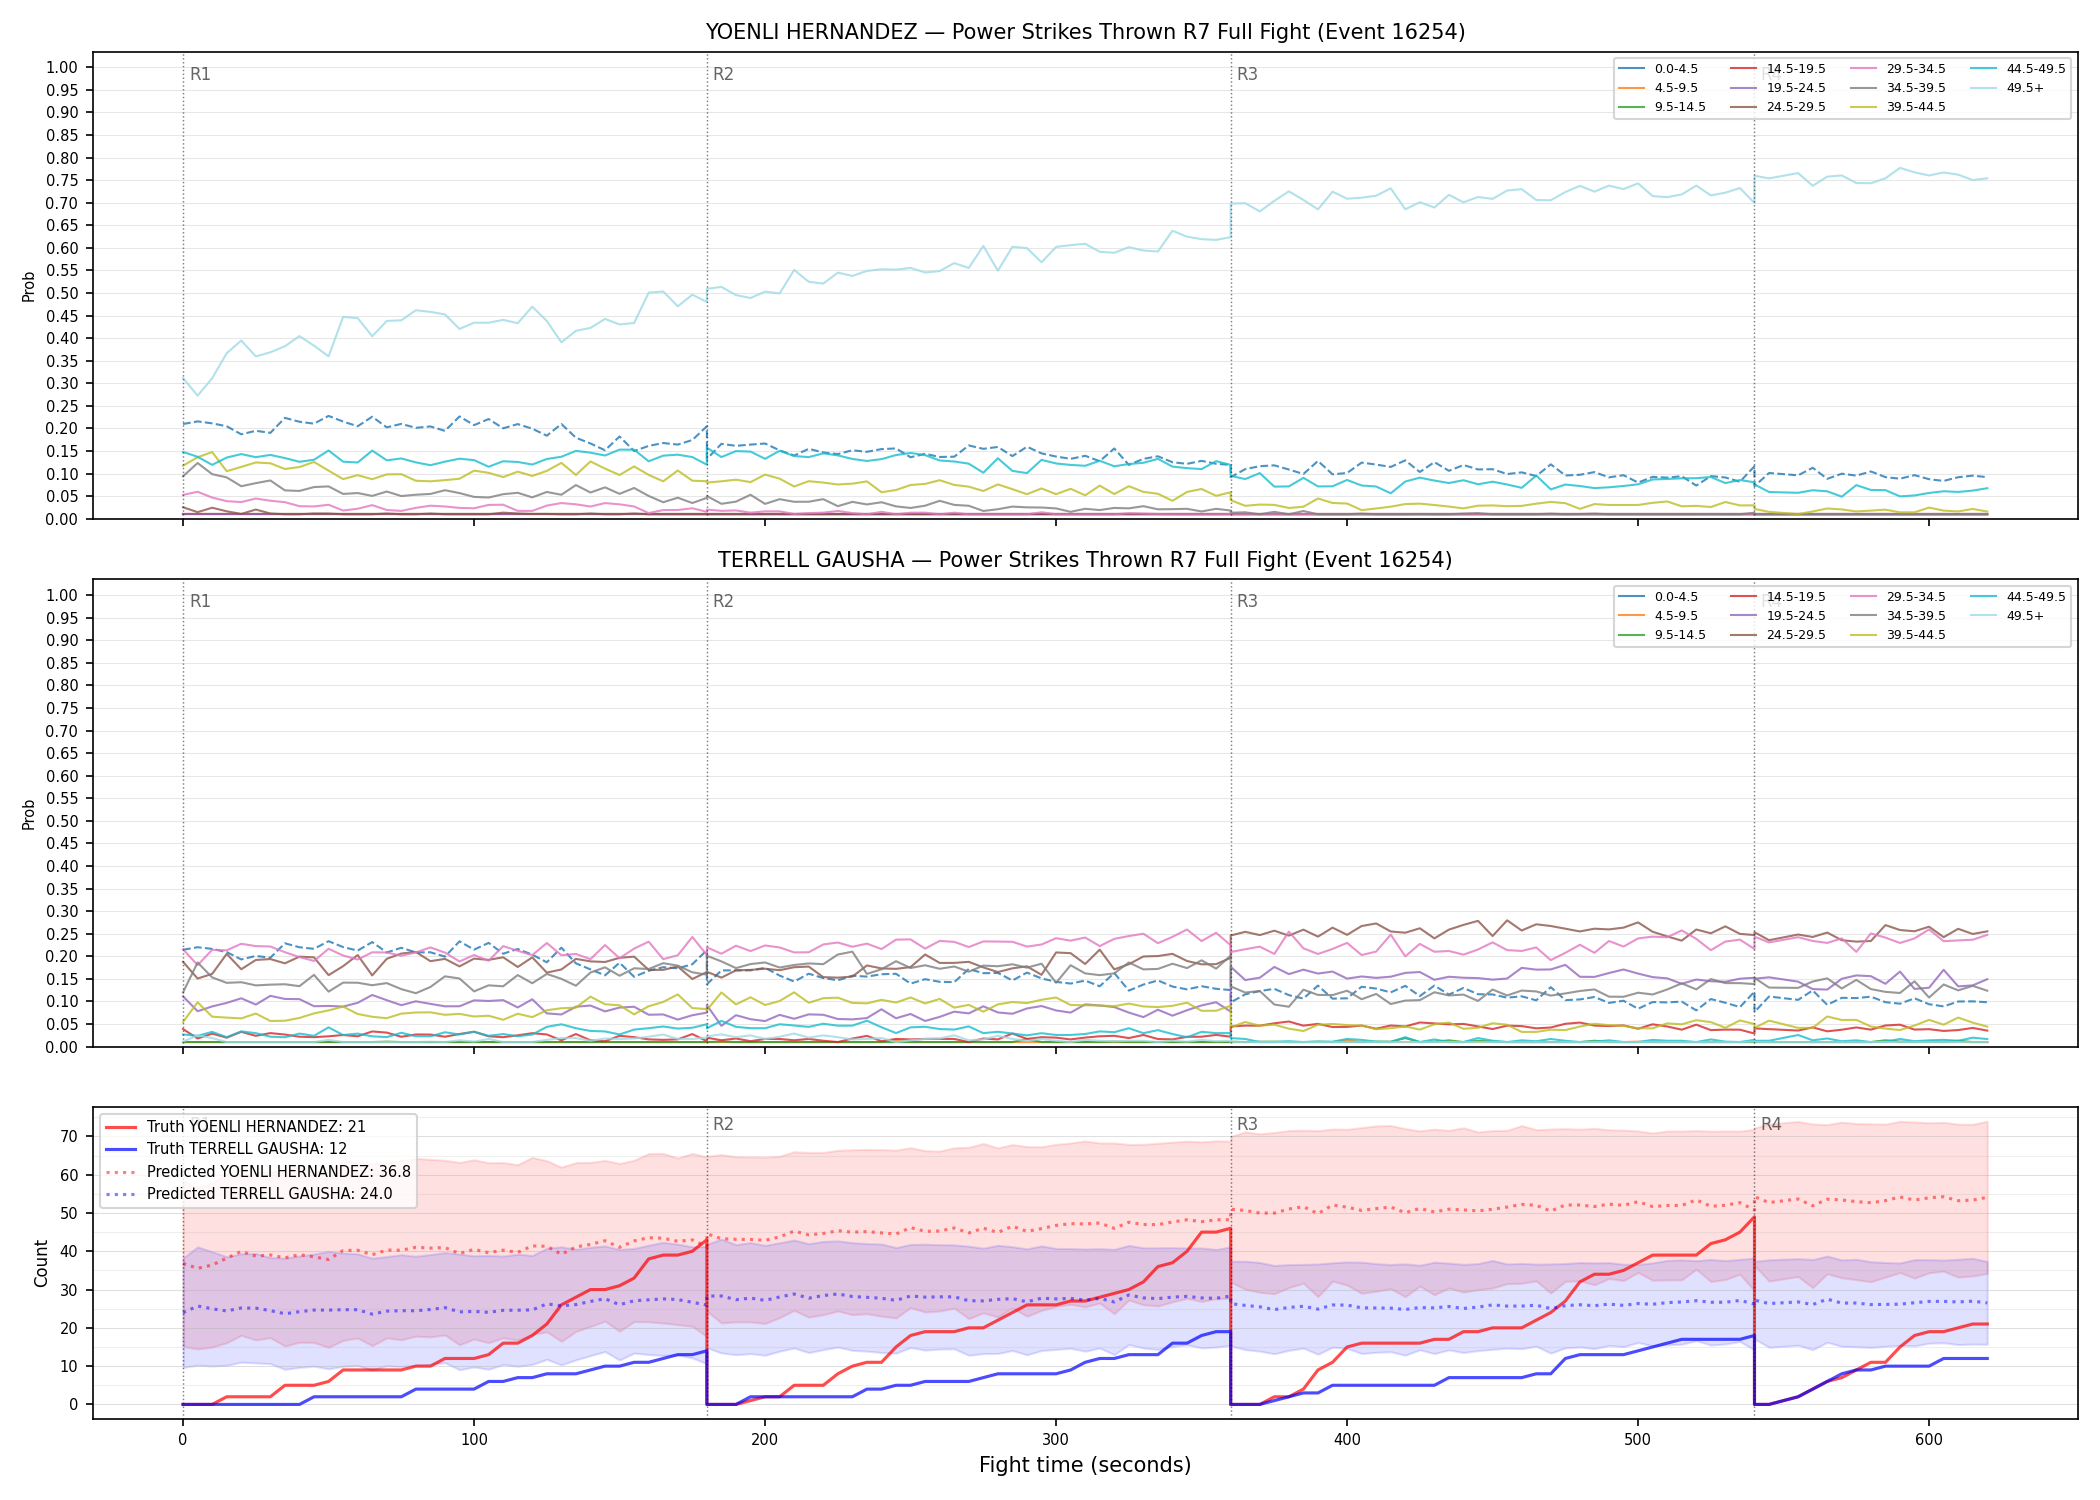Pick the 39.5-44.5 legend entry in Gausha chart

(x=1899, y=635)
